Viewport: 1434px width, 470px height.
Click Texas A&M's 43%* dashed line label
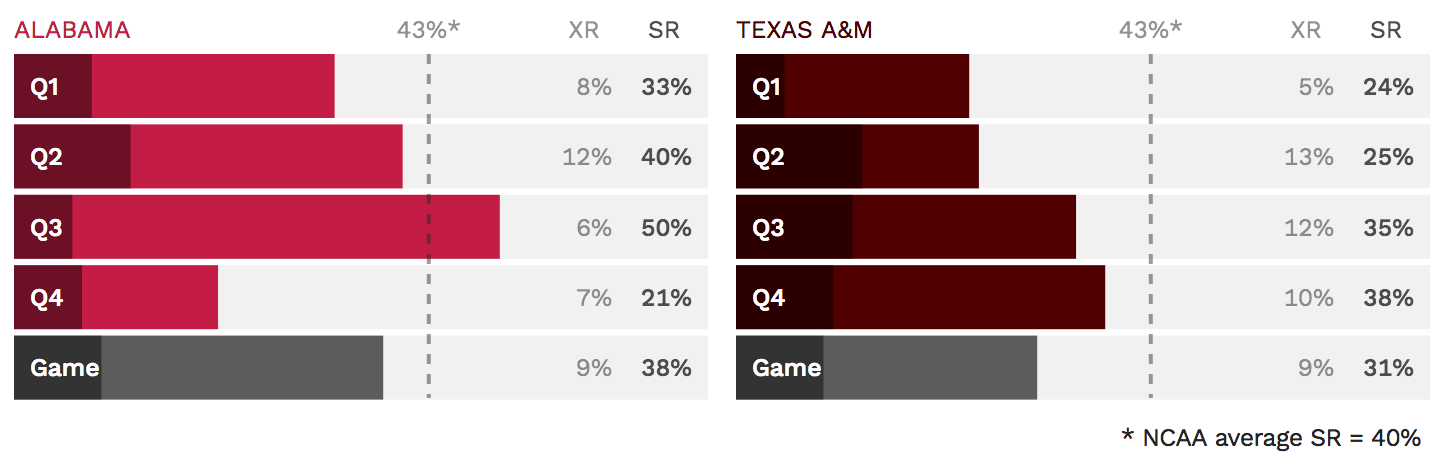(x=1151, y=30)
